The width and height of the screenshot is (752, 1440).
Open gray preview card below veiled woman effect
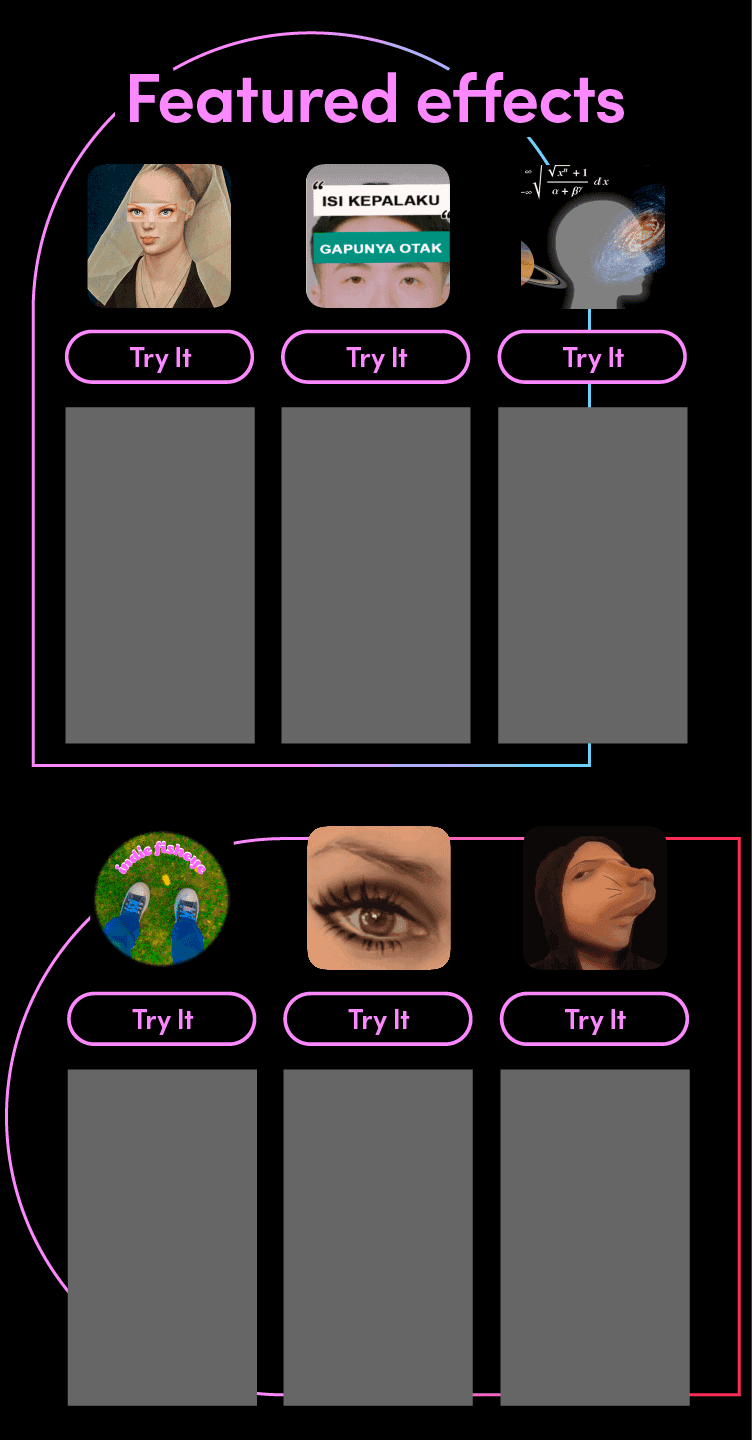(160, 575)
